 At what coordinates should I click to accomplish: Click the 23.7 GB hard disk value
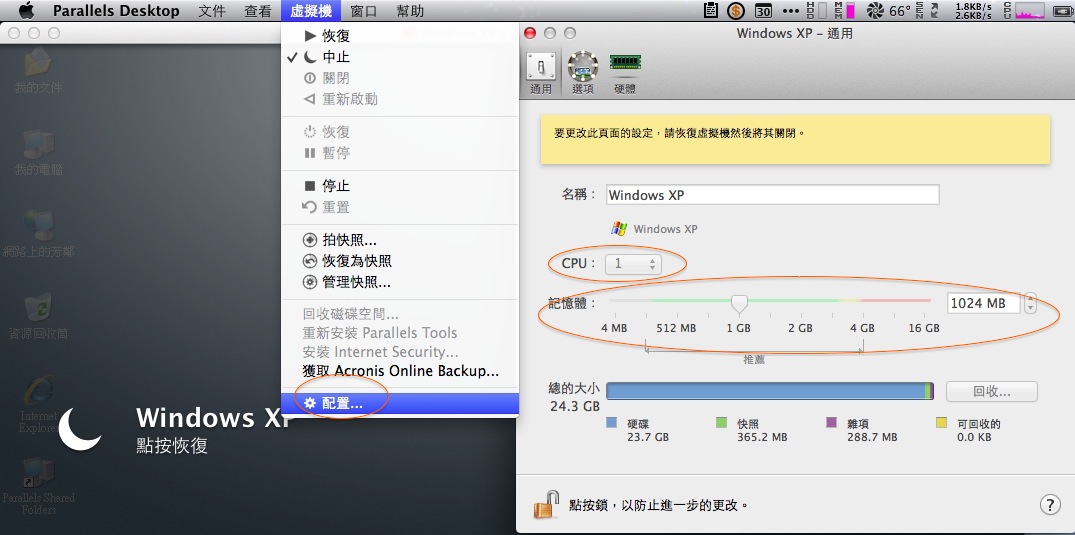point(647,437)
